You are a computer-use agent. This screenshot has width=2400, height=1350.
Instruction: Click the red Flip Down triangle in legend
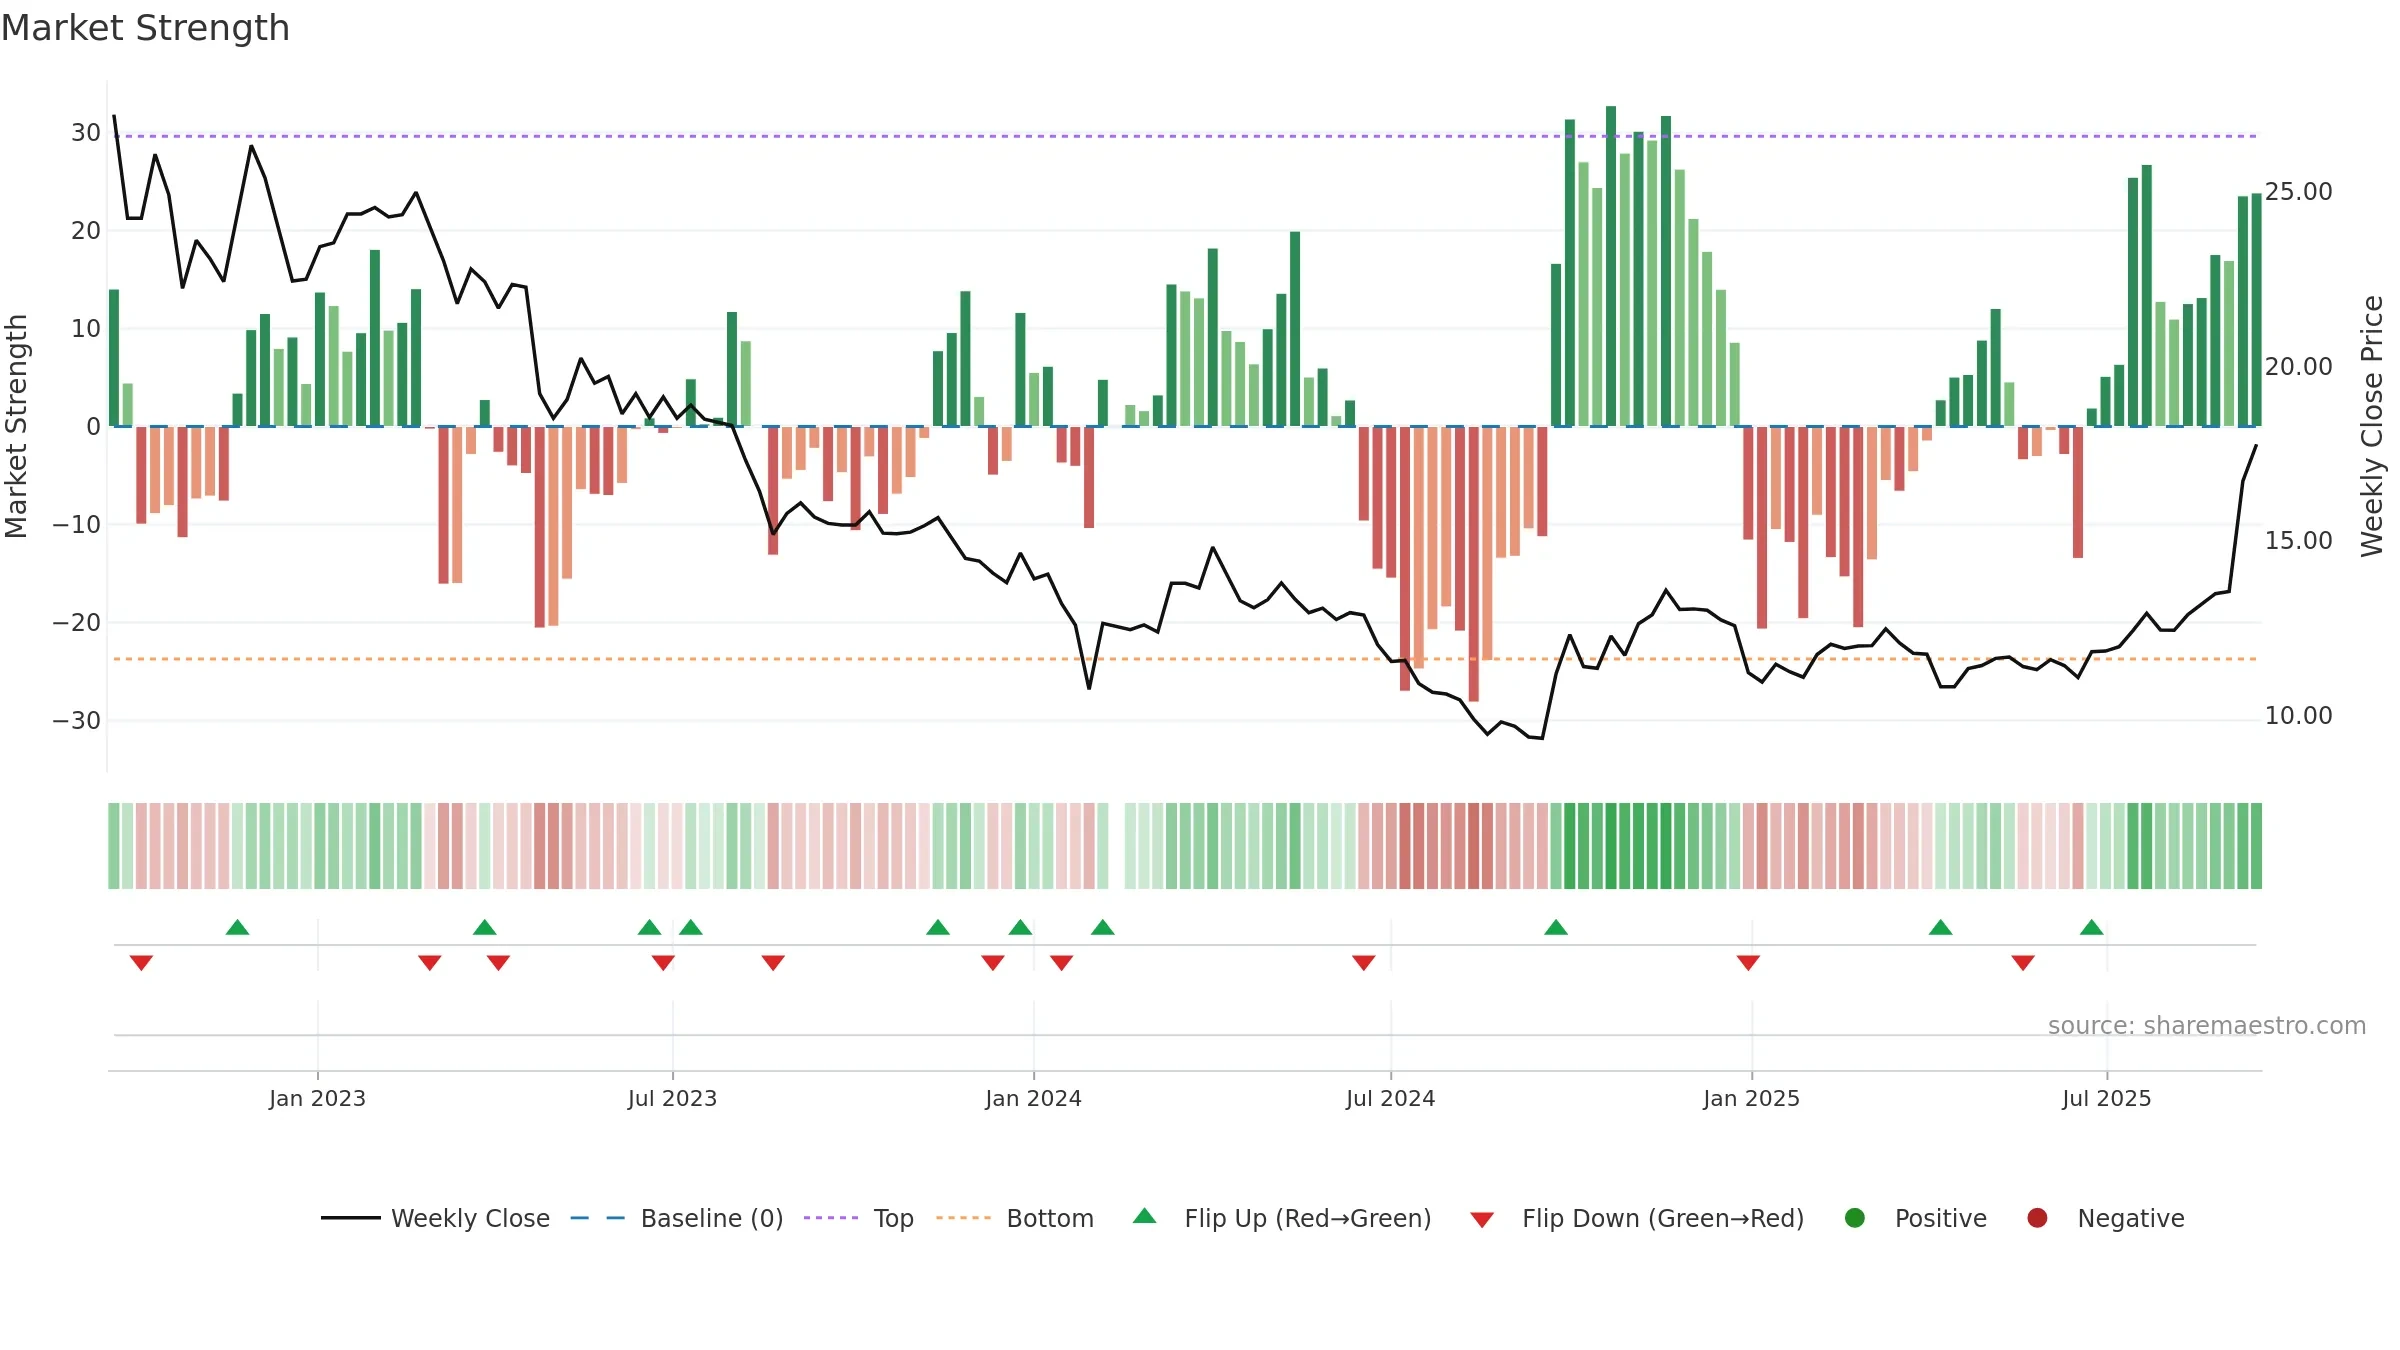click(x=1482, y=1220)
